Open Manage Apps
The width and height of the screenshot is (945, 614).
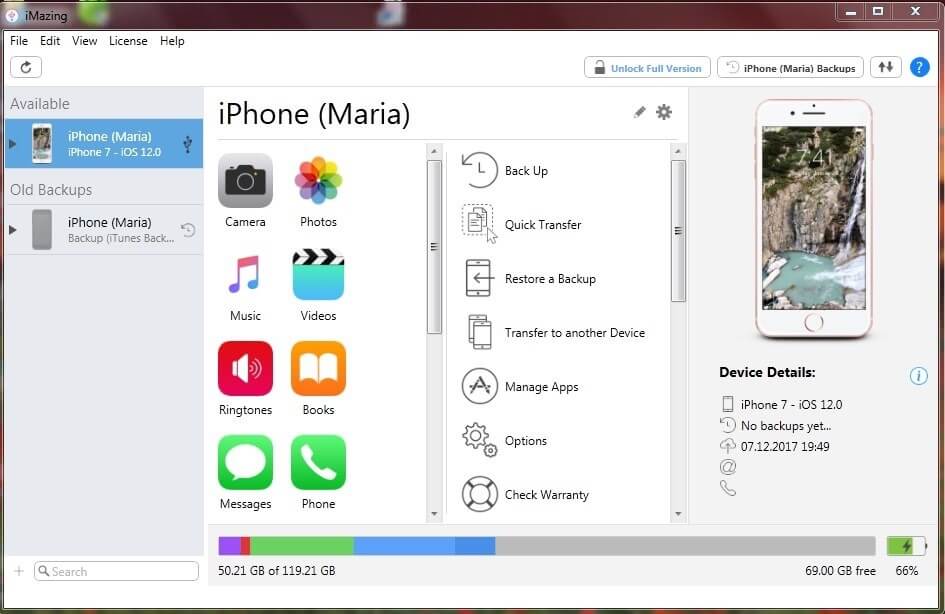520,386
